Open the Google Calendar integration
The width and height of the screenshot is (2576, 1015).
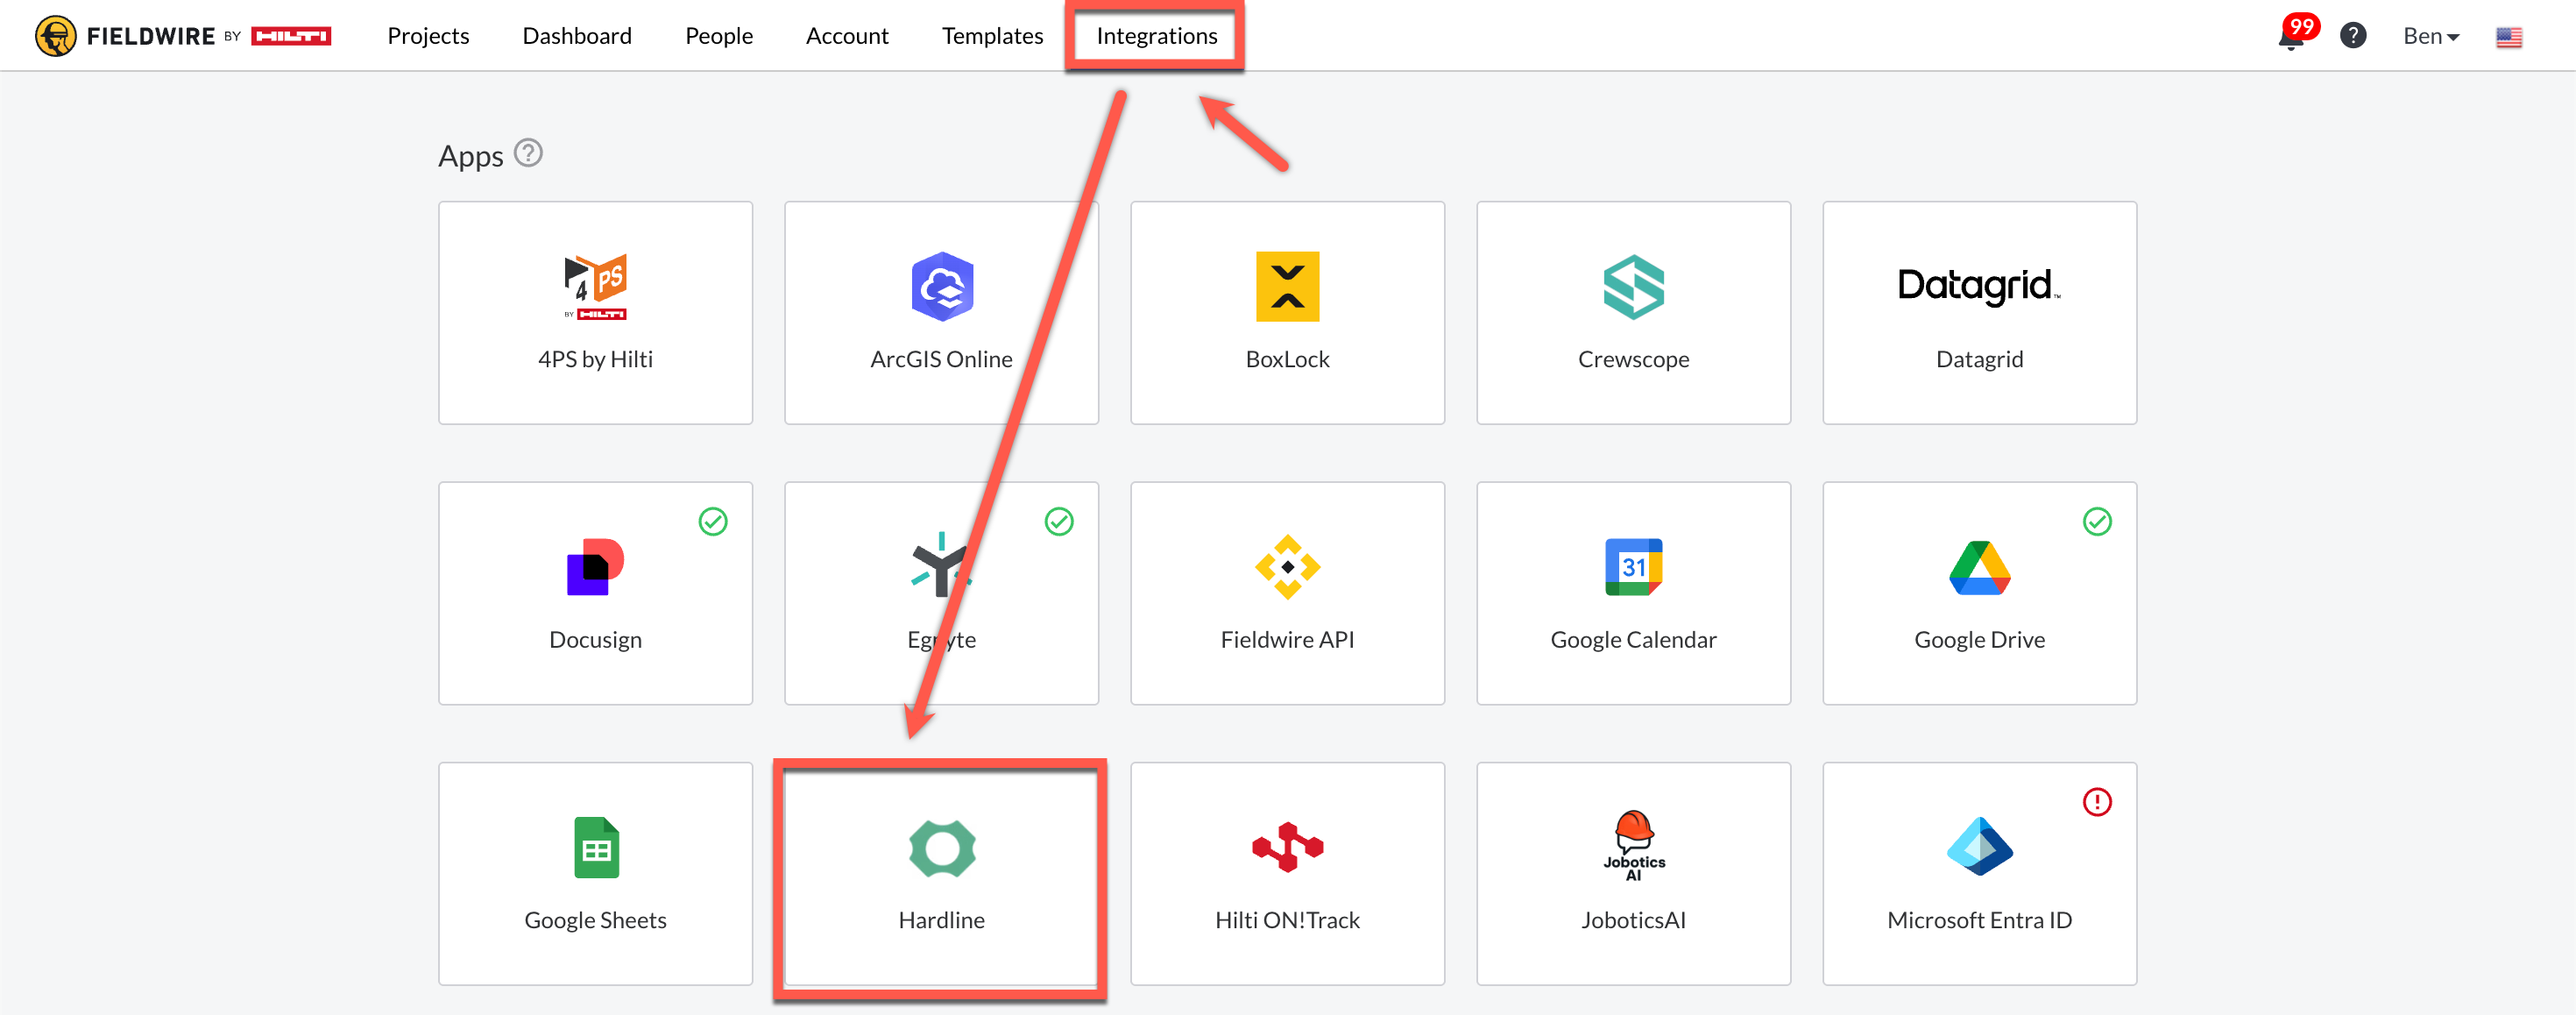1632,593
